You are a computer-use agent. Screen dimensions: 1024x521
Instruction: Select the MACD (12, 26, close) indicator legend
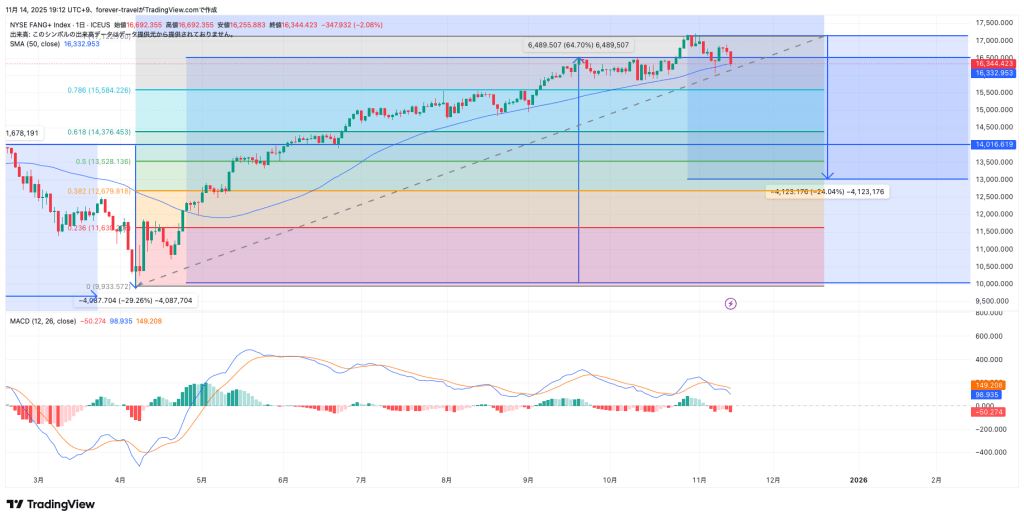pos(43,320)
